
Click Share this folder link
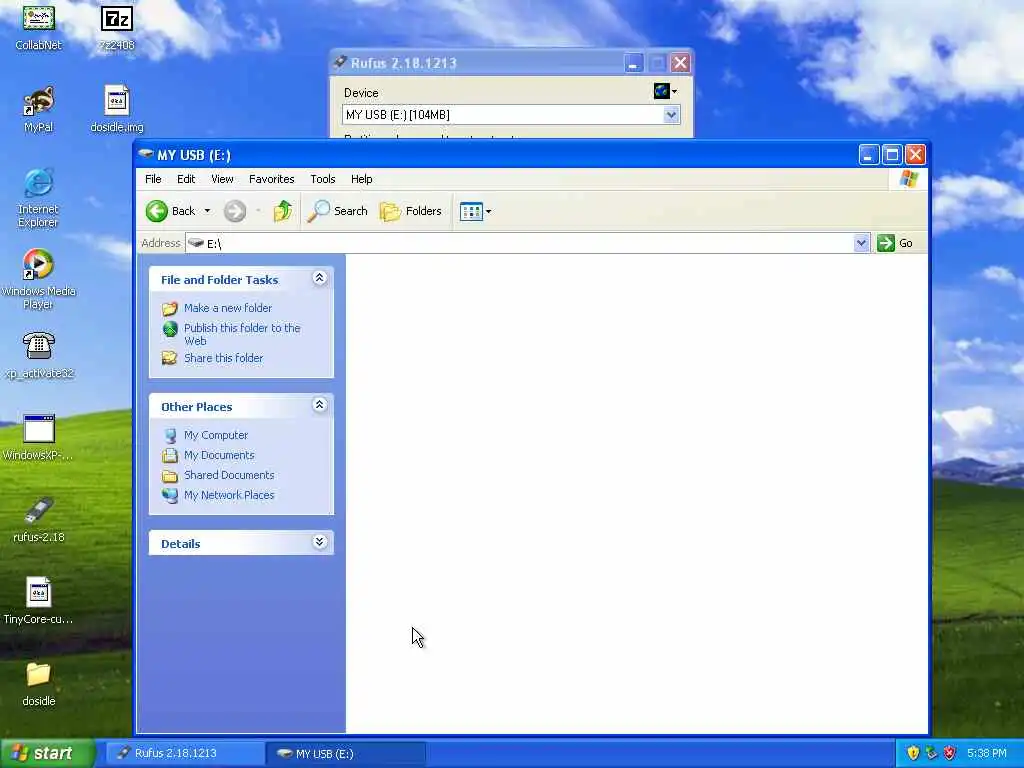pos(223,358)
